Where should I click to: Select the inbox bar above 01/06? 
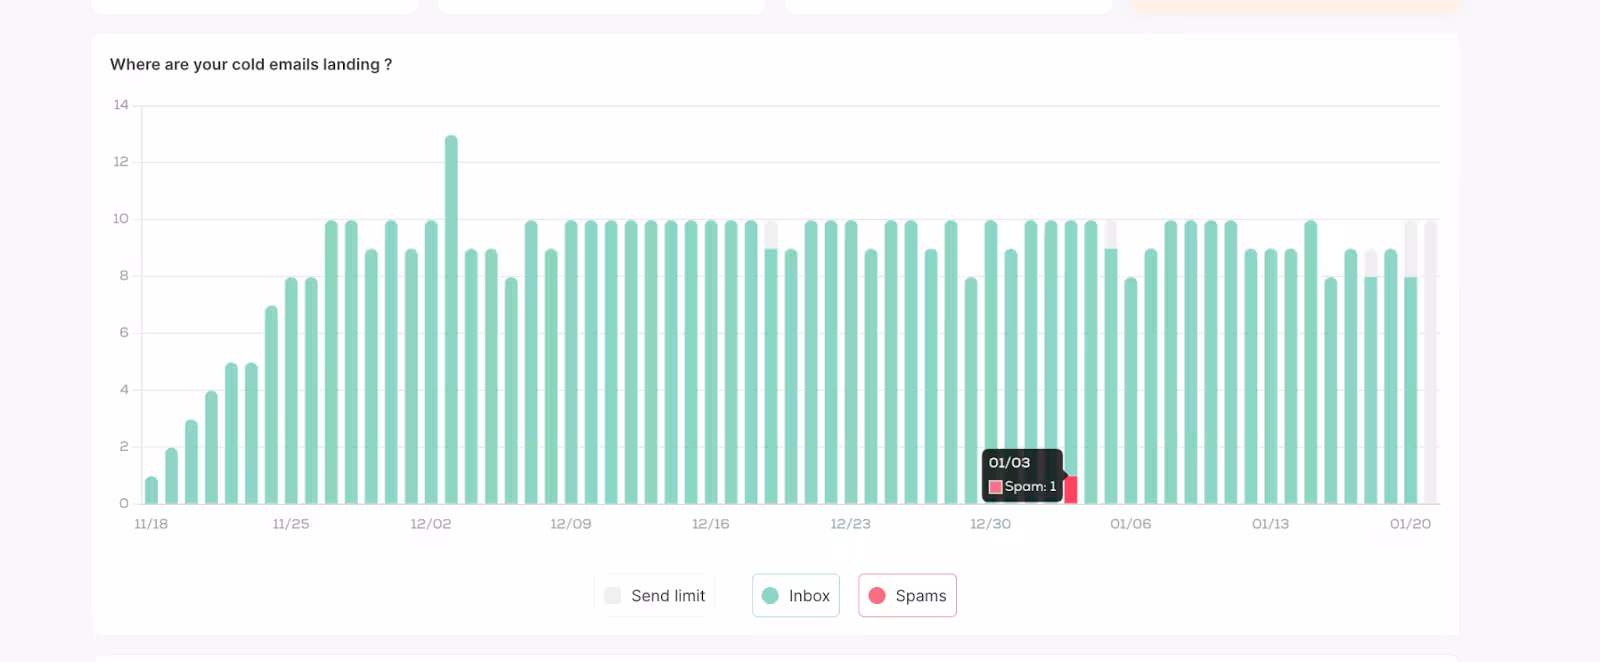[x=1131, y=390]
